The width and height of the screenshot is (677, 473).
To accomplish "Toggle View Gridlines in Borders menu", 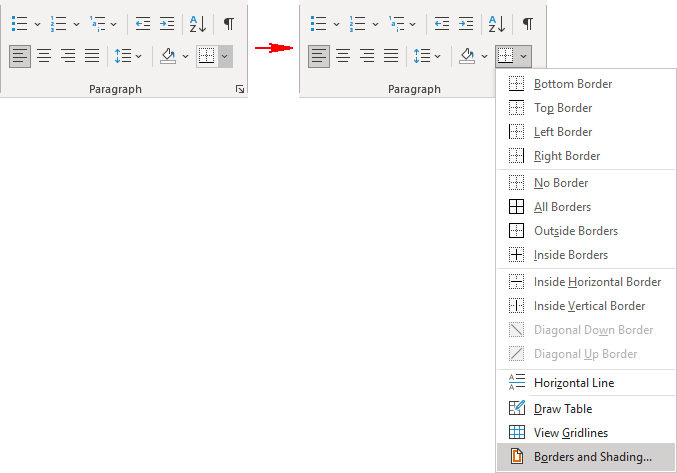I will [585, 433].
